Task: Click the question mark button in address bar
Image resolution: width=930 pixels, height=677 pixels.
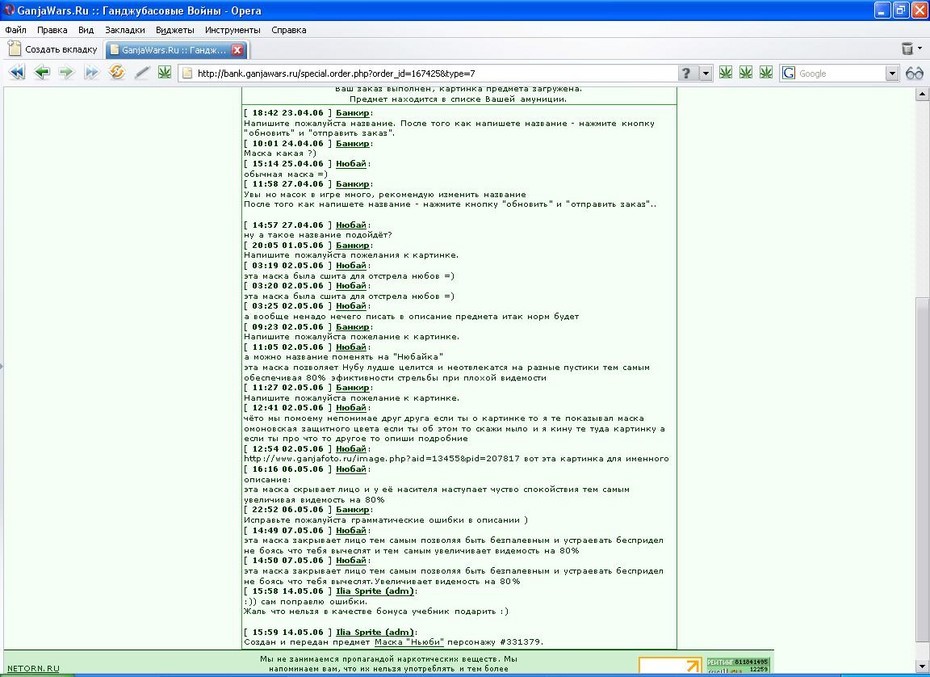Action: [x=686, y=73]
